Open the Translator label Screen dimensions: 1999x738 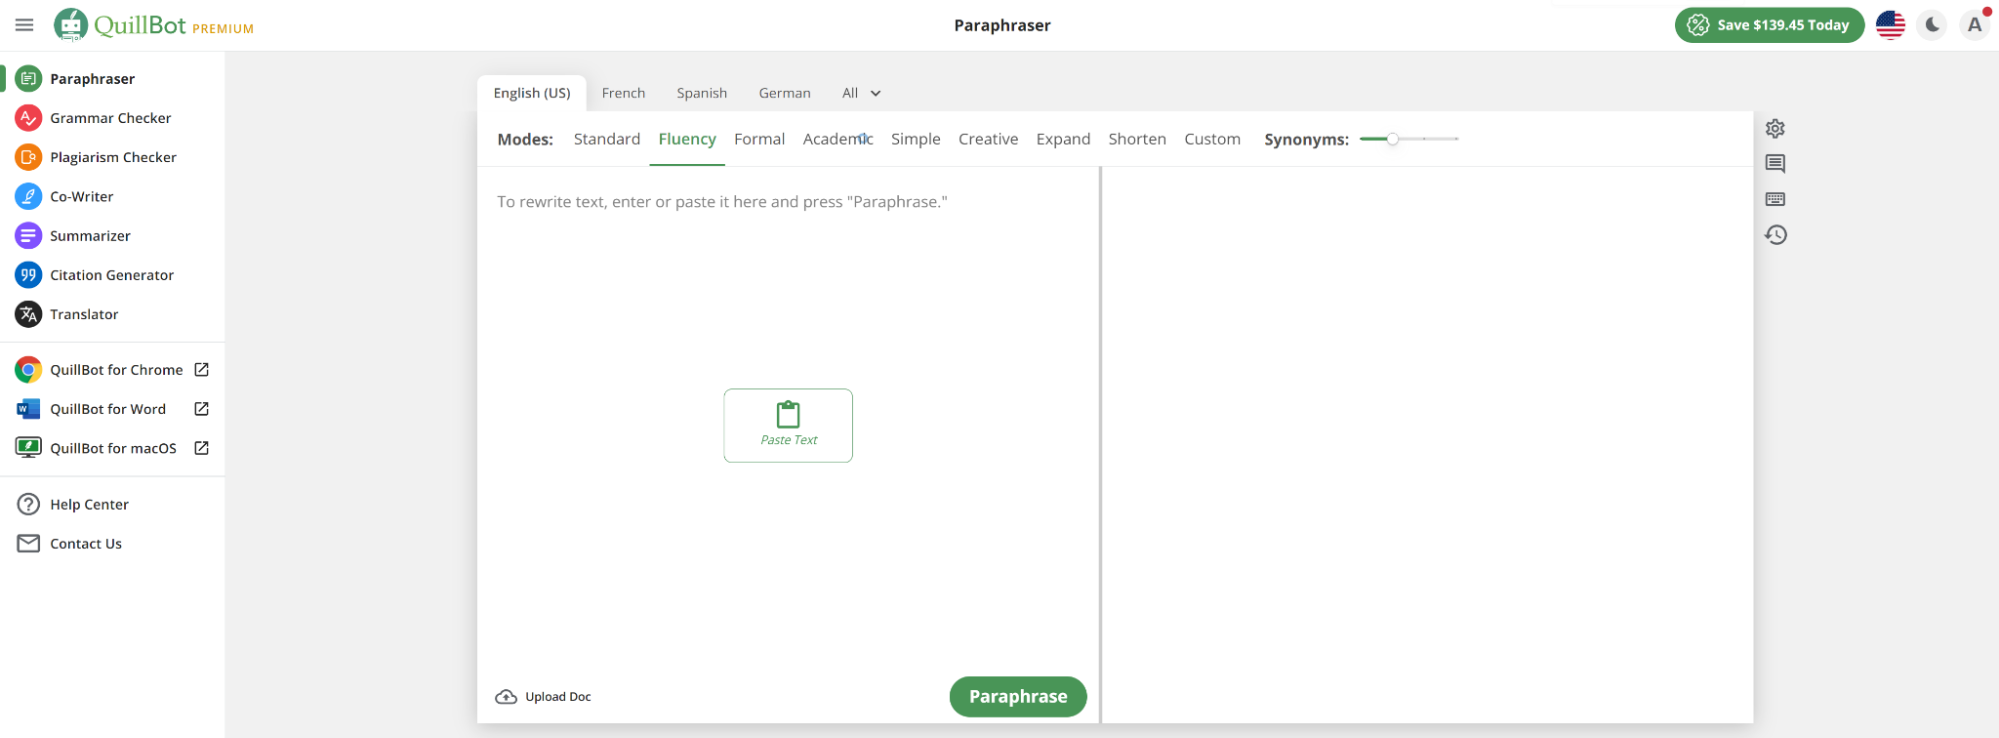click(x=84, y=314)
